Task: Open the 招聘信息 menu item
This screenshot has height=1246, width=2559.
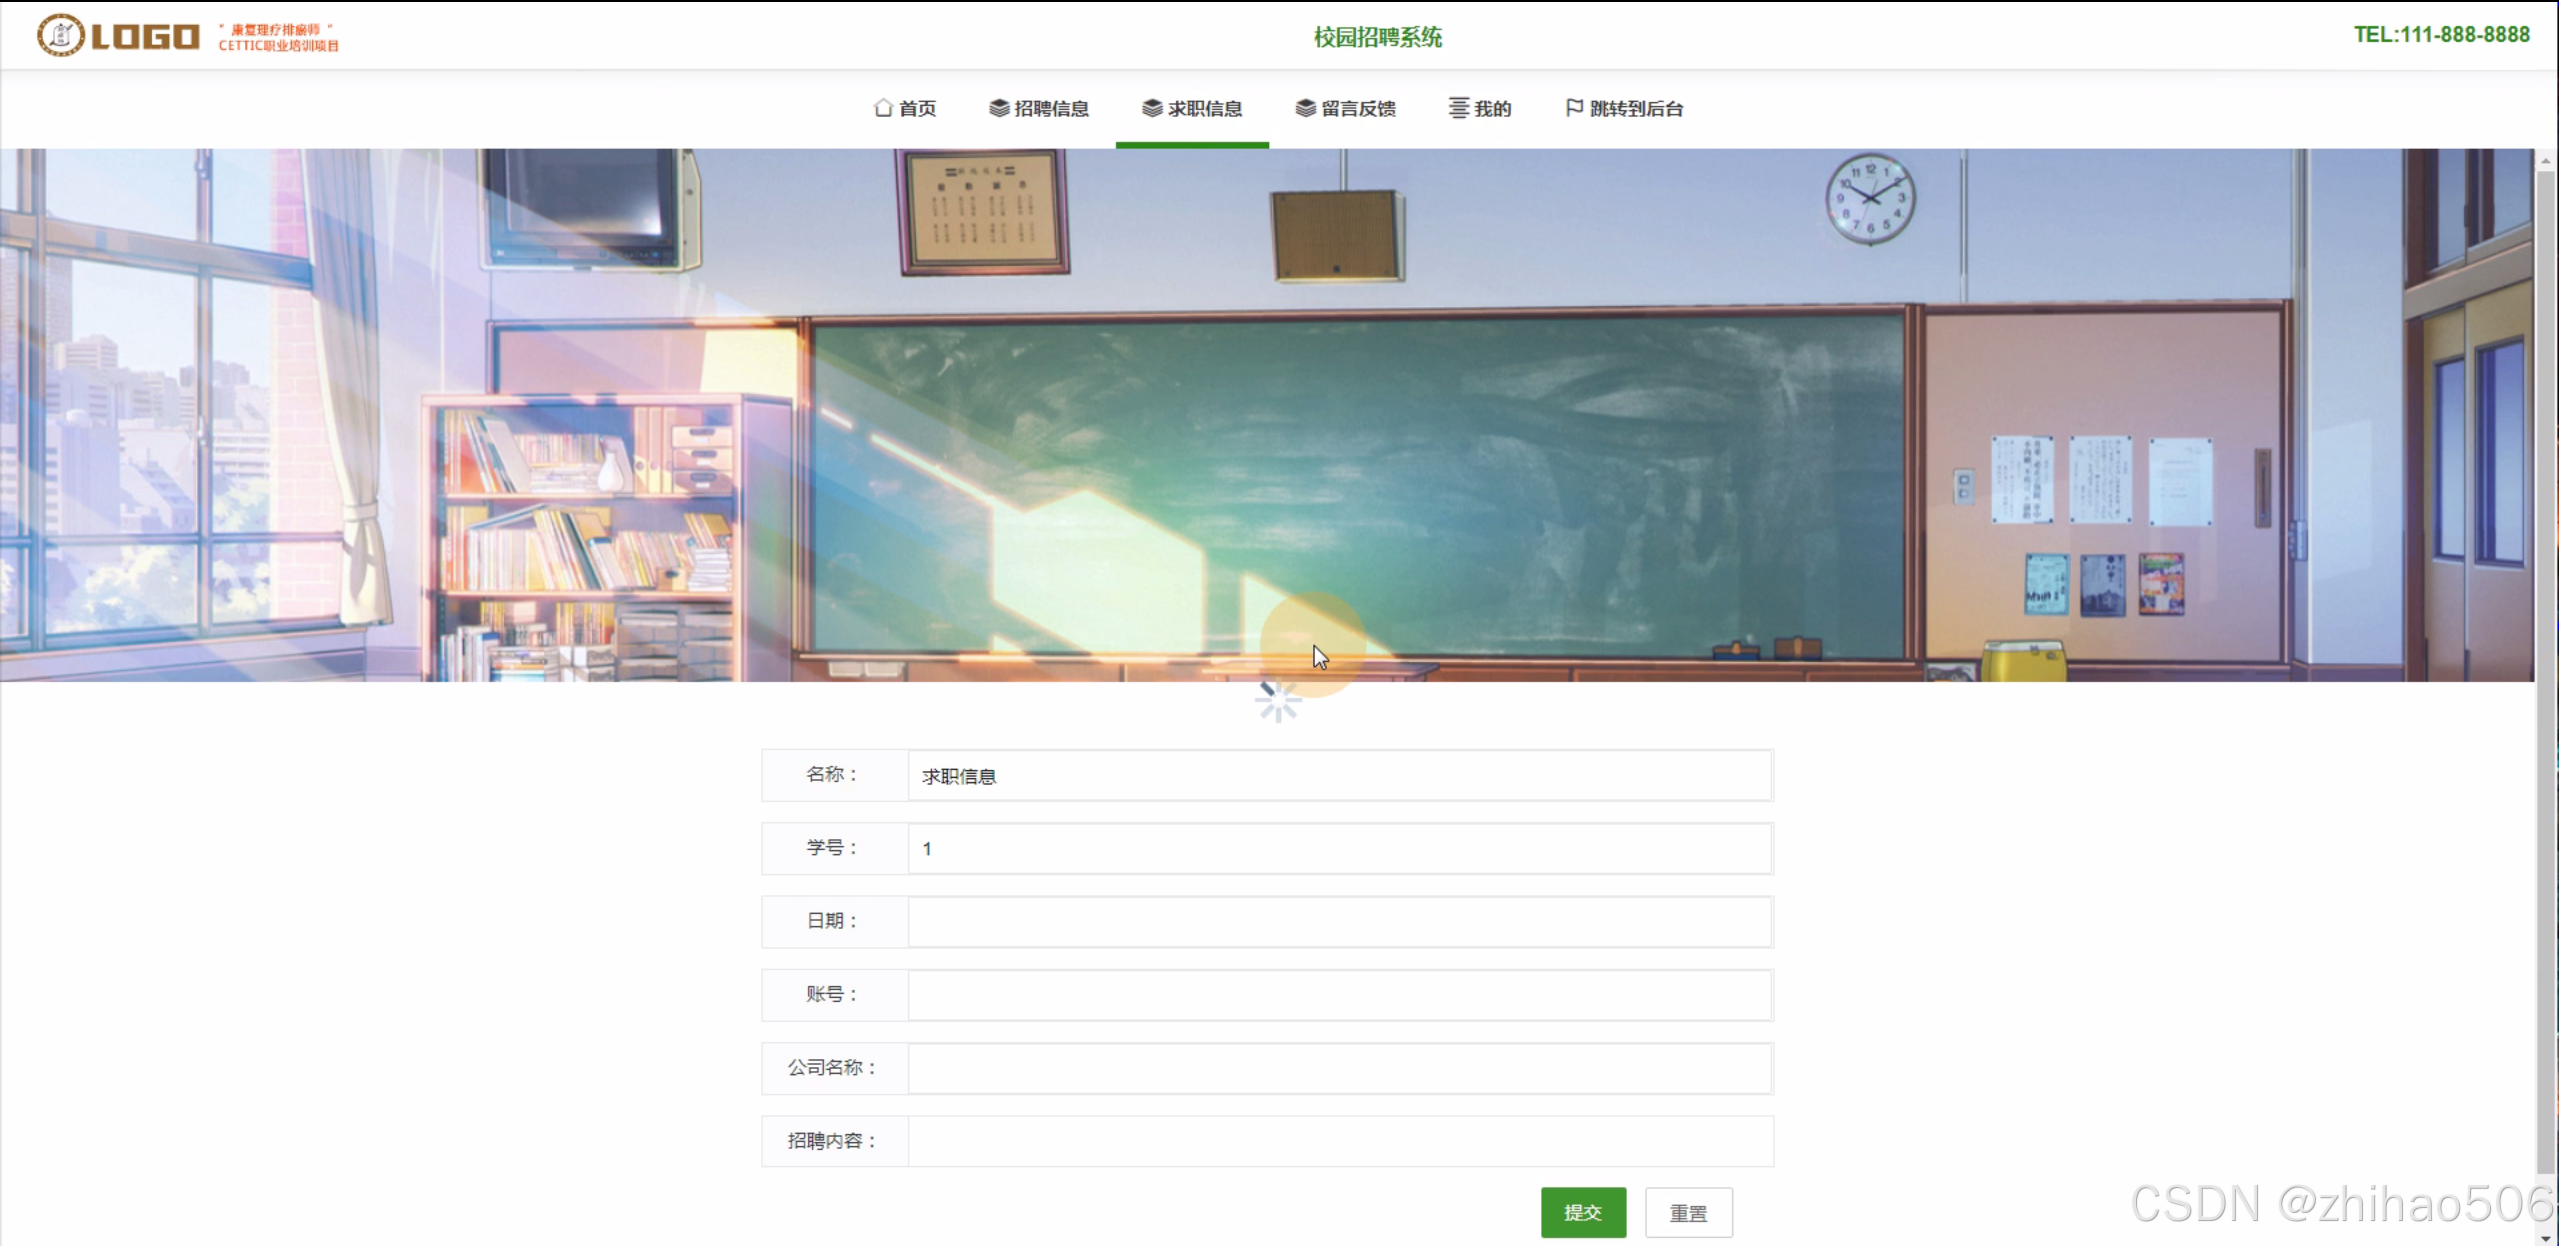Action: [1051, 108]
